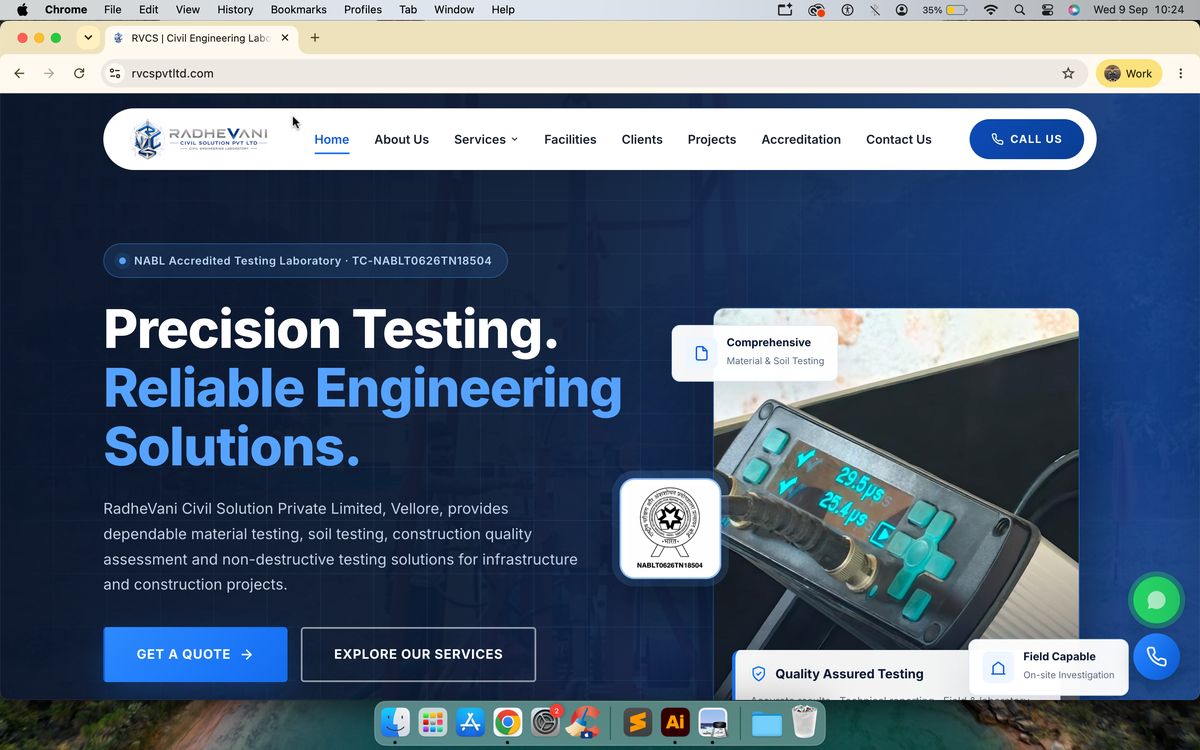Image resolution: width=1200 pixels, height=750 pixels.
Task: Open Preview from the dock
Action: pos(713,722)
